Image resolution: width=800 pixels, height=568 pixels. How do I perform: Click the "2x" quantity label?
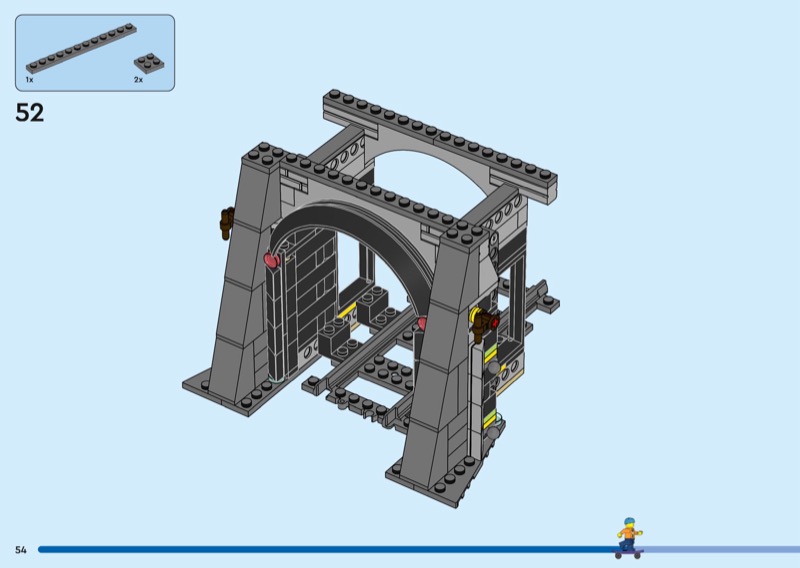click(139, 78)
